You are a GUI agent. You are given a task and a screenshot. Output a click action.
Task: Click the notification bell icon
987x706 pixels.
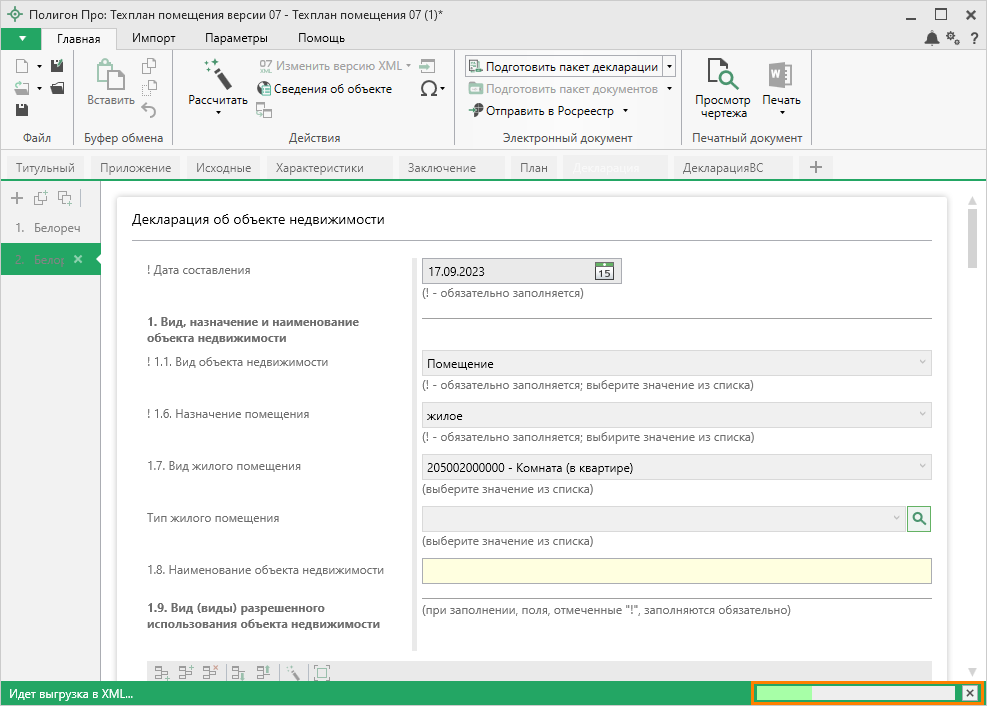932,38
